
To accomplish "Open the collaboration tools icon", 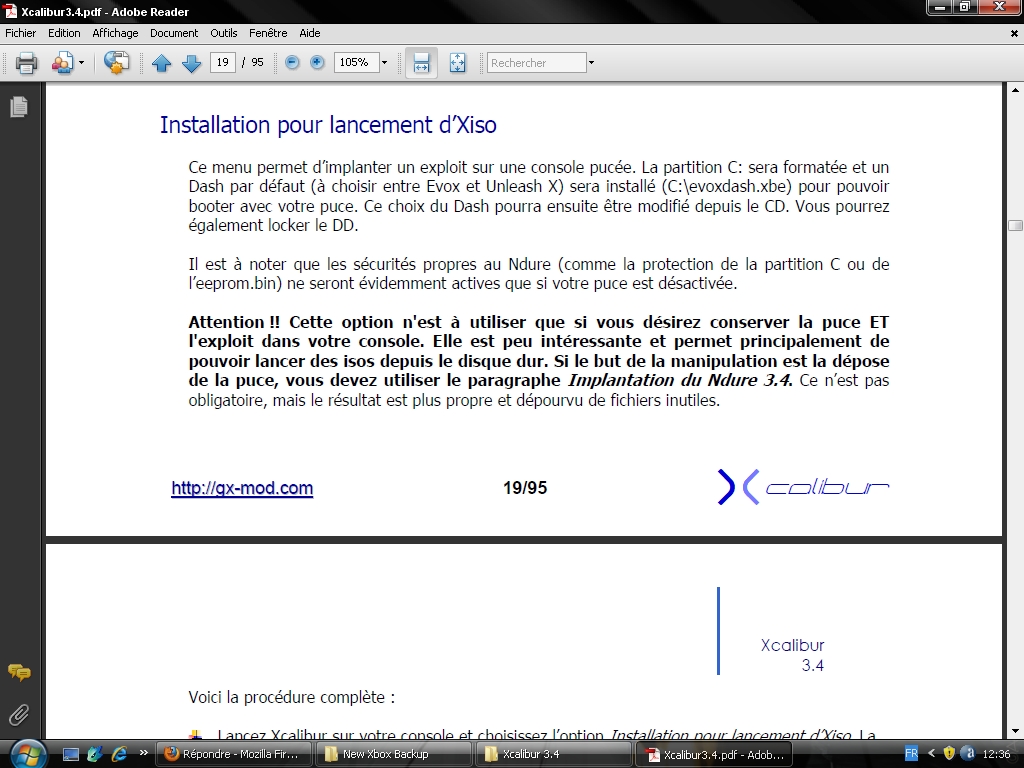I will tap(63, 63).
